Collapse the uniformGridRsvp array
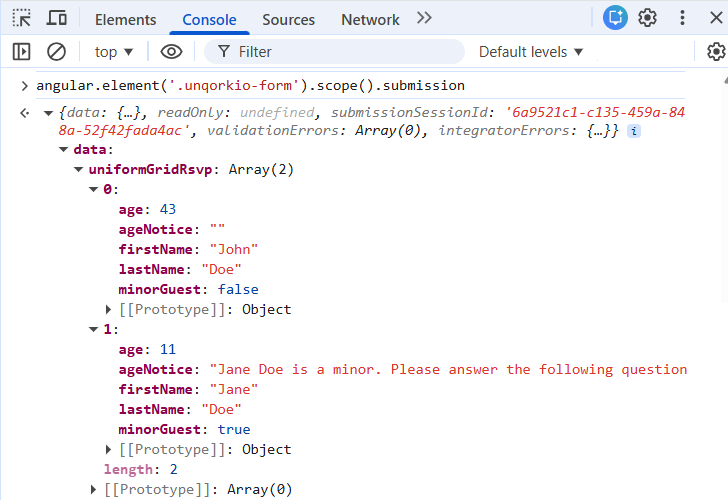728x500 pixels. coord(78,169)
